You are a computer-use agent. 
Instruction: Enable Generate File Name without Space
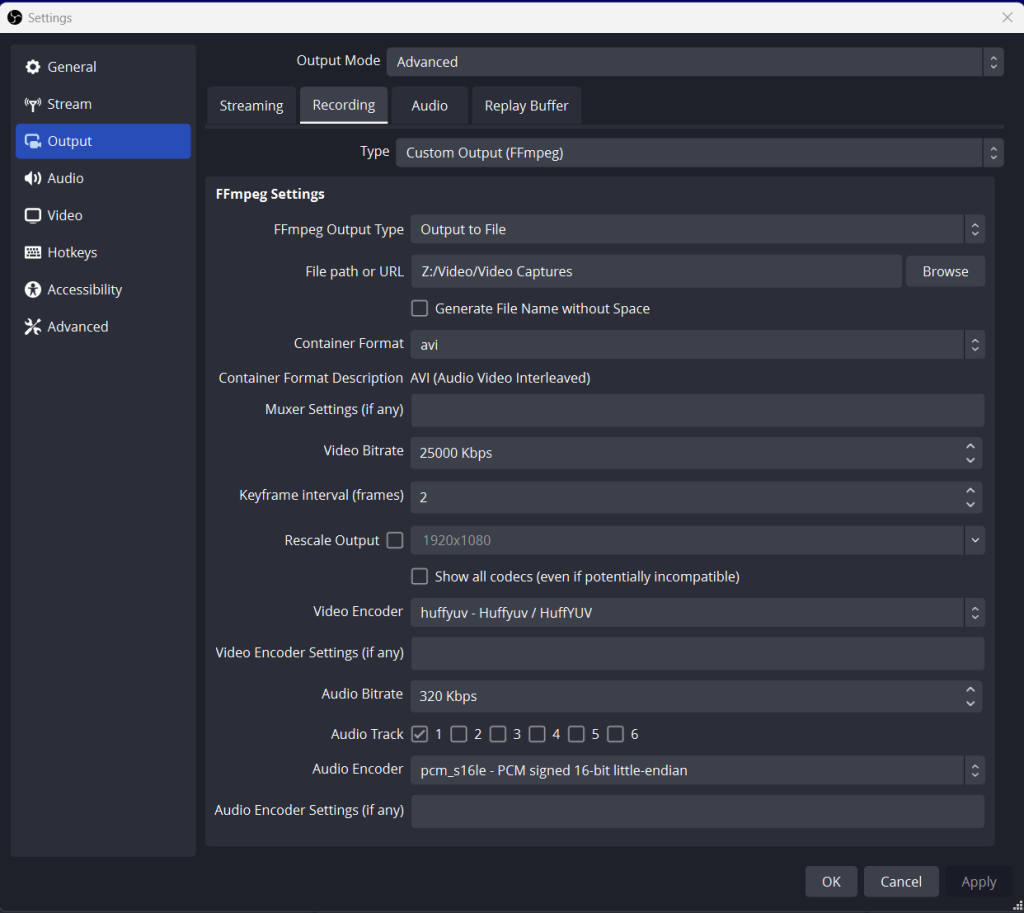[x=420, y=308]
